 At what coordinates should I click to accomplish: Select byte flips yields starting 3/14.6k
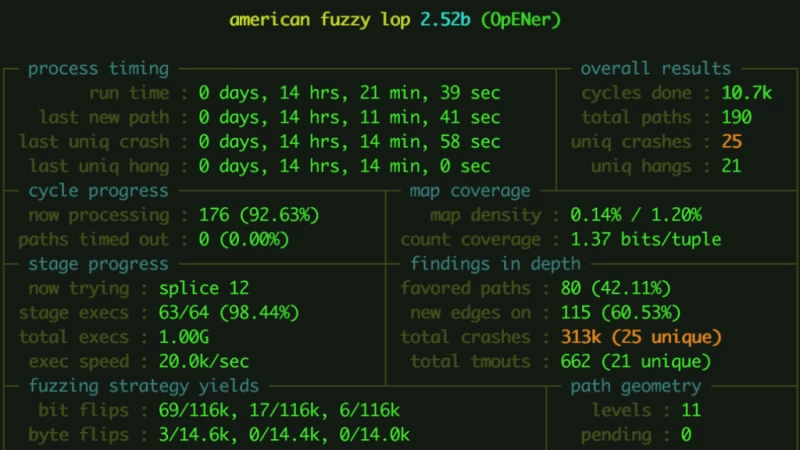click(x=284, y=435)
